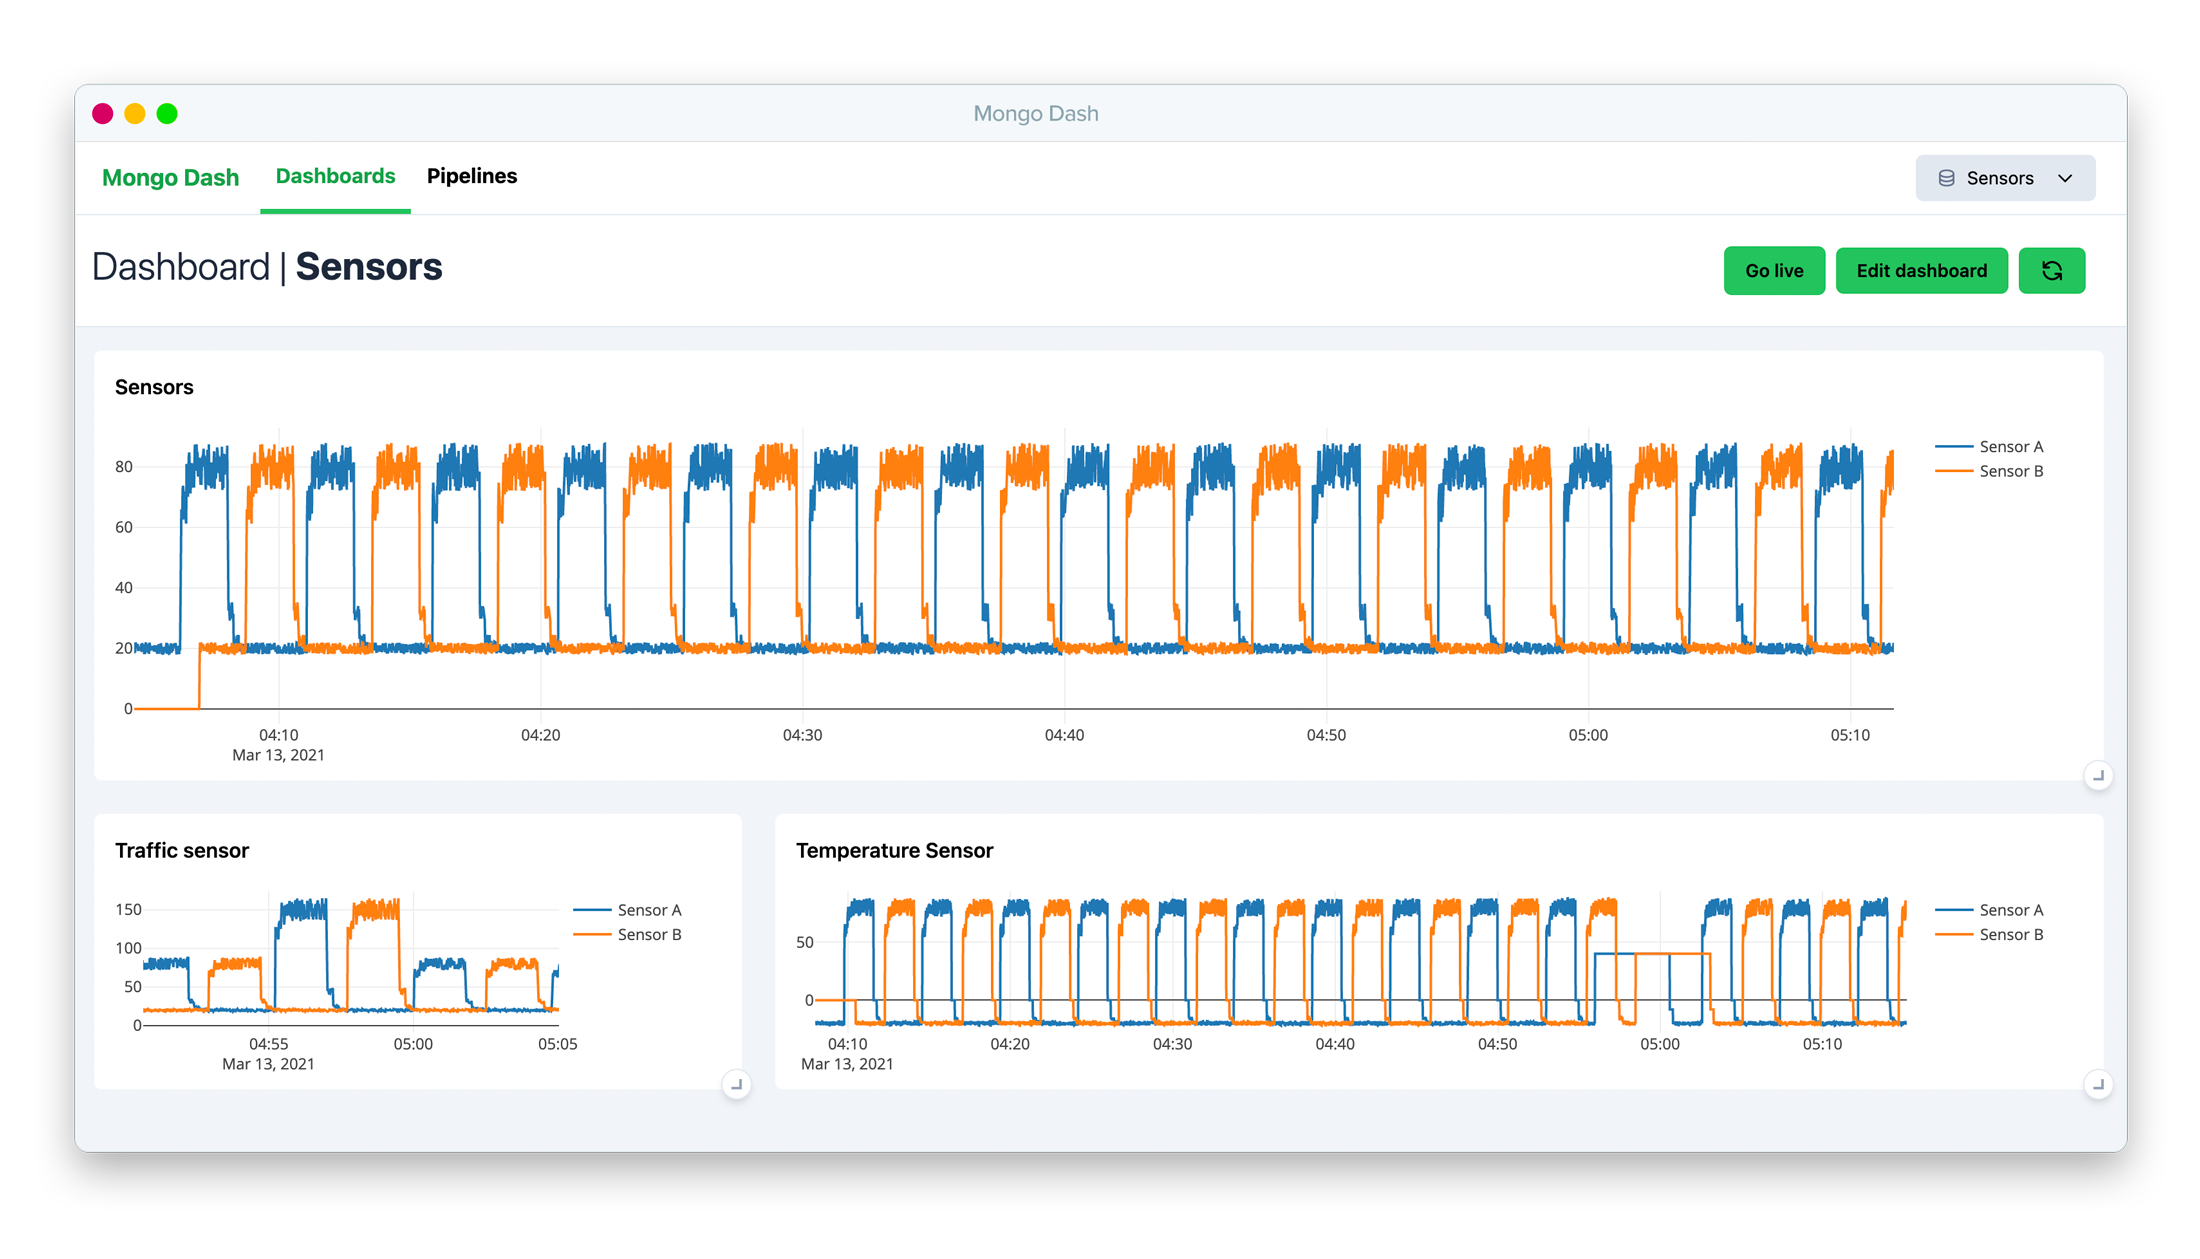Click the refresh dashboard icon button

[2051, 271]
